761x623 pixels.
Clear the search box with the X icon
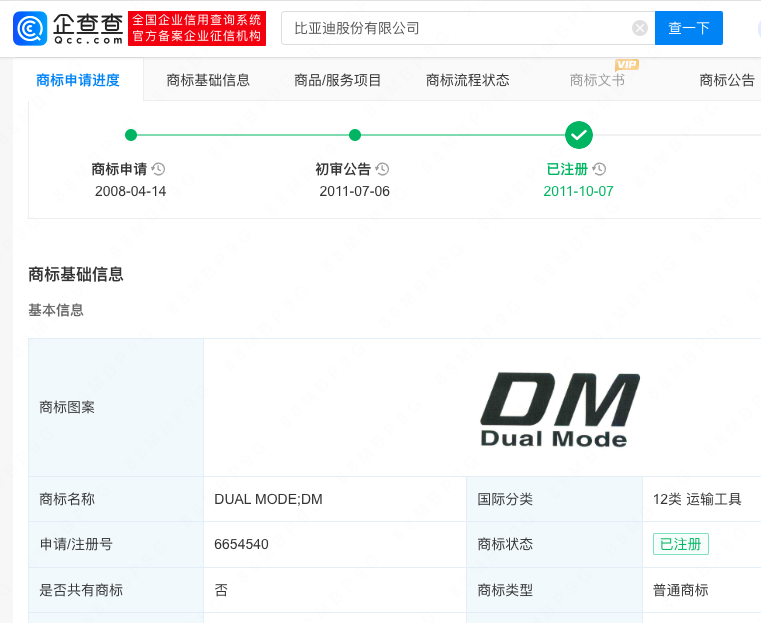[x=640, y=28]
